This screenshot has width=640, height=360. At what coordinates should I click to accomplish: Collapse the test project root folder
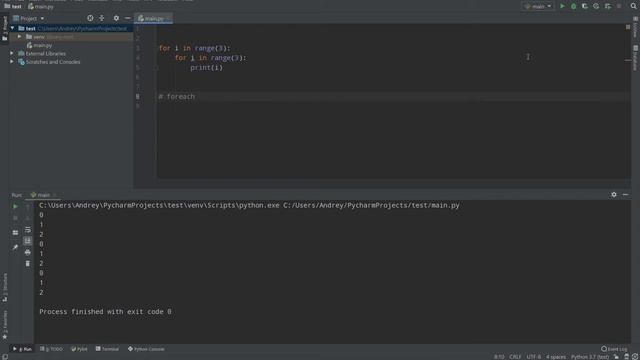pos(13,28)
